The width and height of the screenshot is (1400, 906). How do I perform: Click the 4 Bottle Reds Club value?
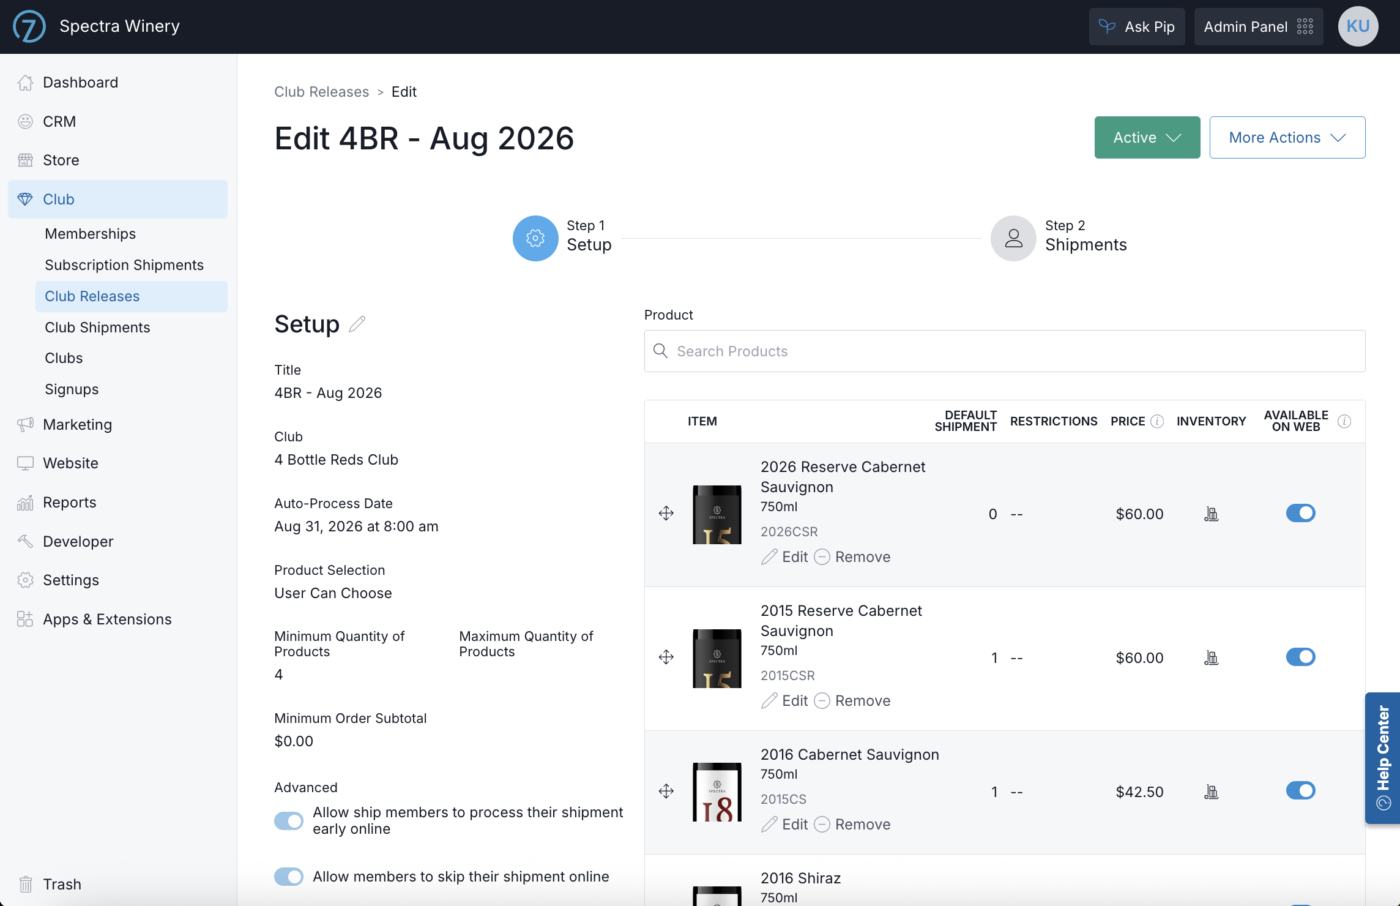coord(336,460)
